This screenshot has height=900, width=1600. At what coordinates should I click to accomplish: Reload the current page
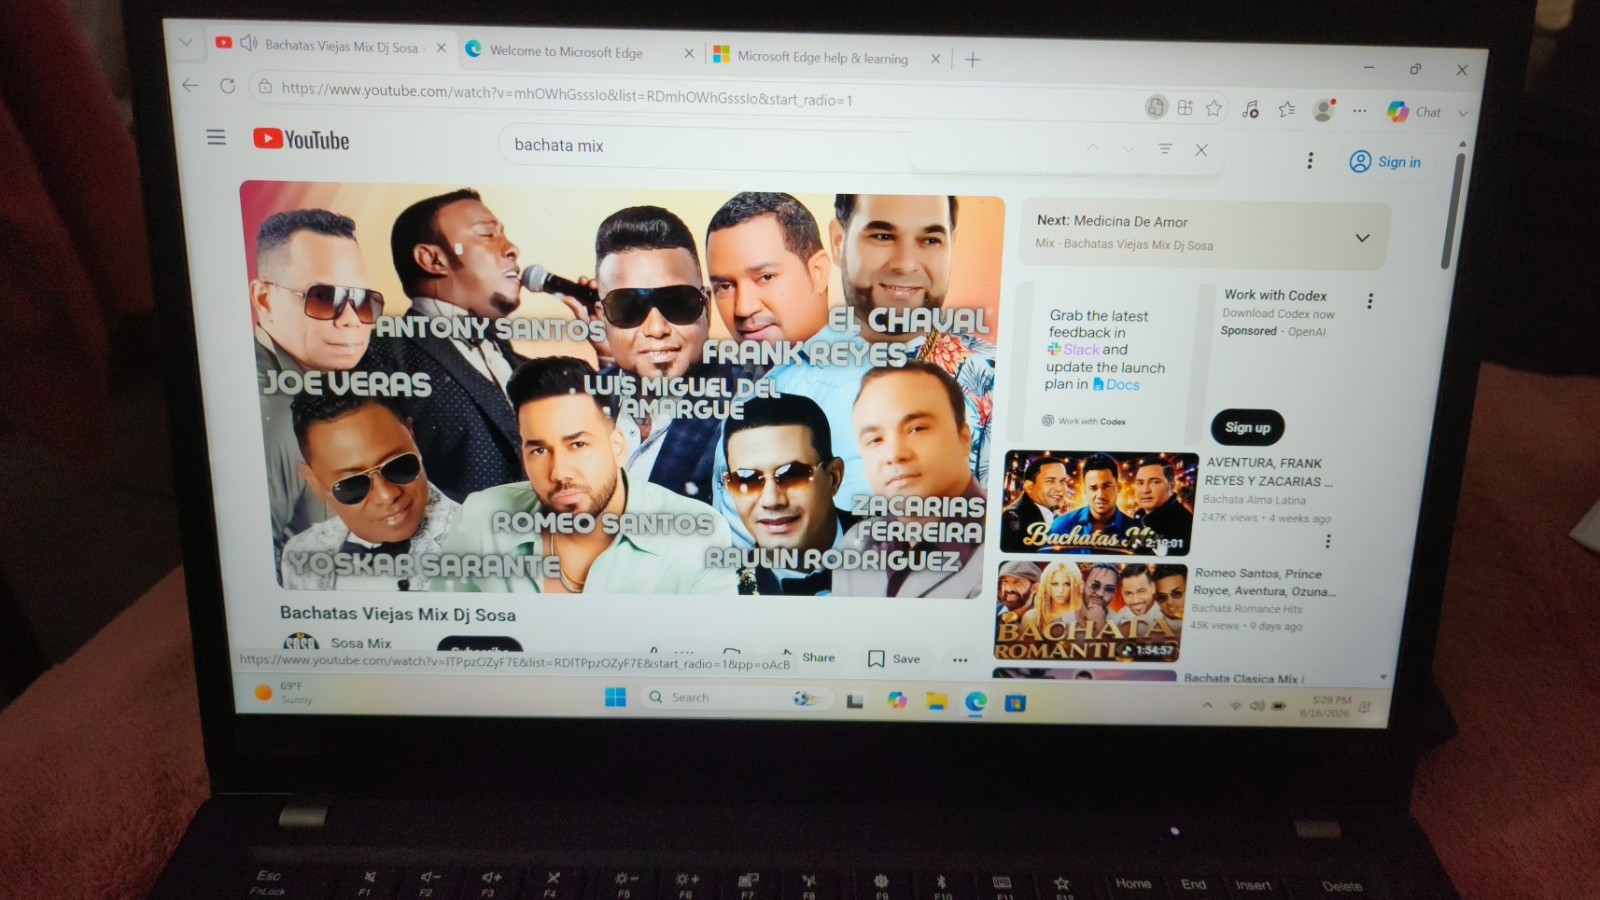(x=227, y=86)
